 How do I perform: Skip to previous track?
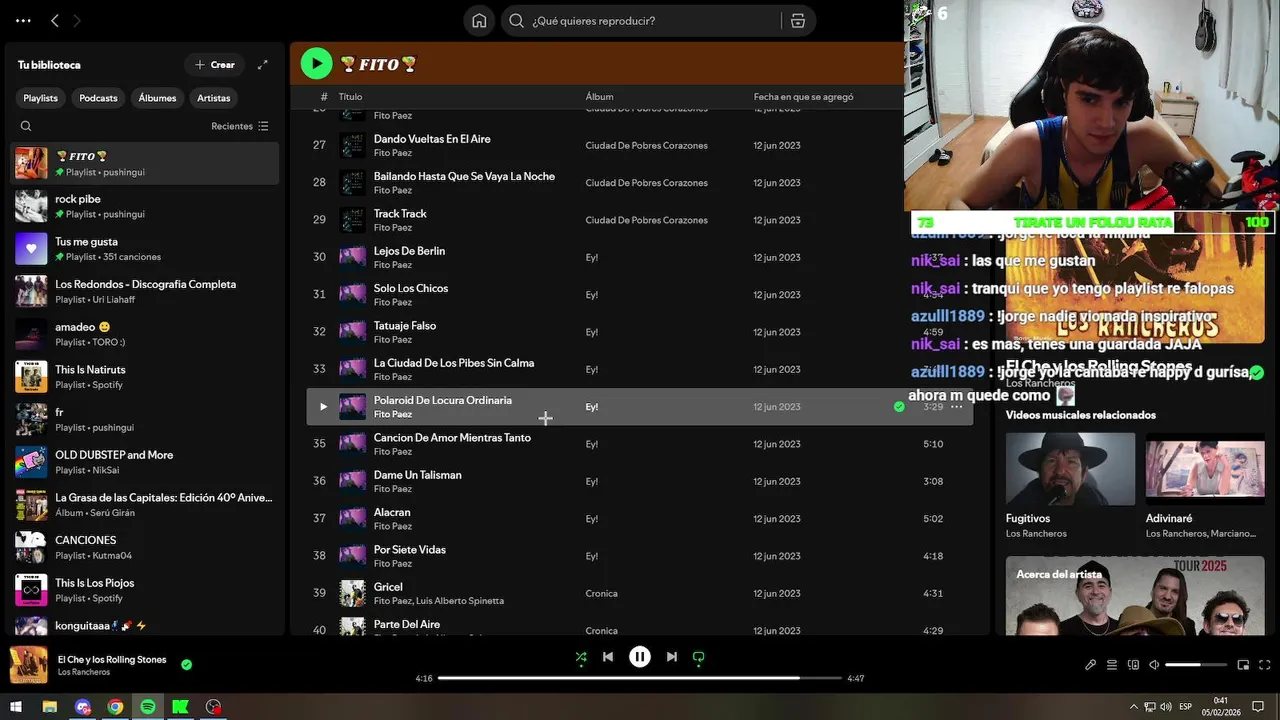608,657
